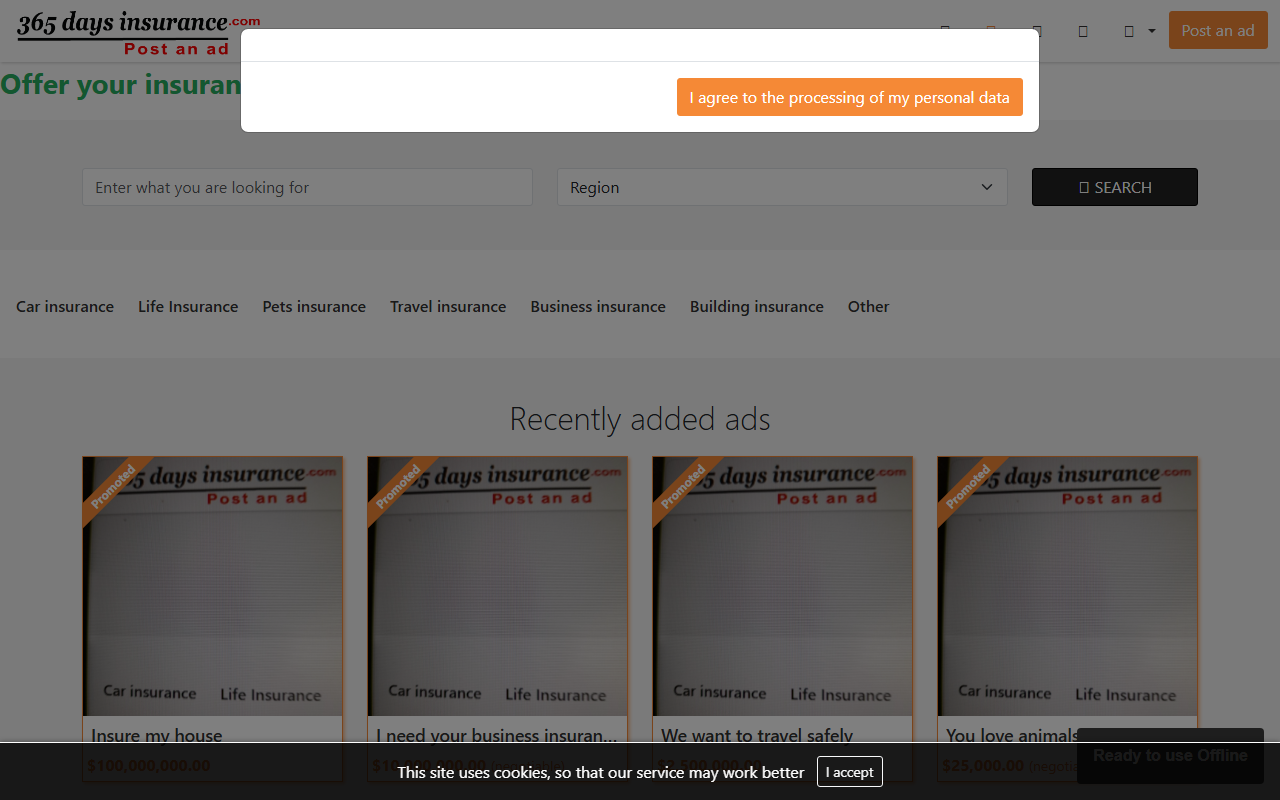Screen dimensions: 1280x800
Task: Open the Business insurance category
Action: 598,307
